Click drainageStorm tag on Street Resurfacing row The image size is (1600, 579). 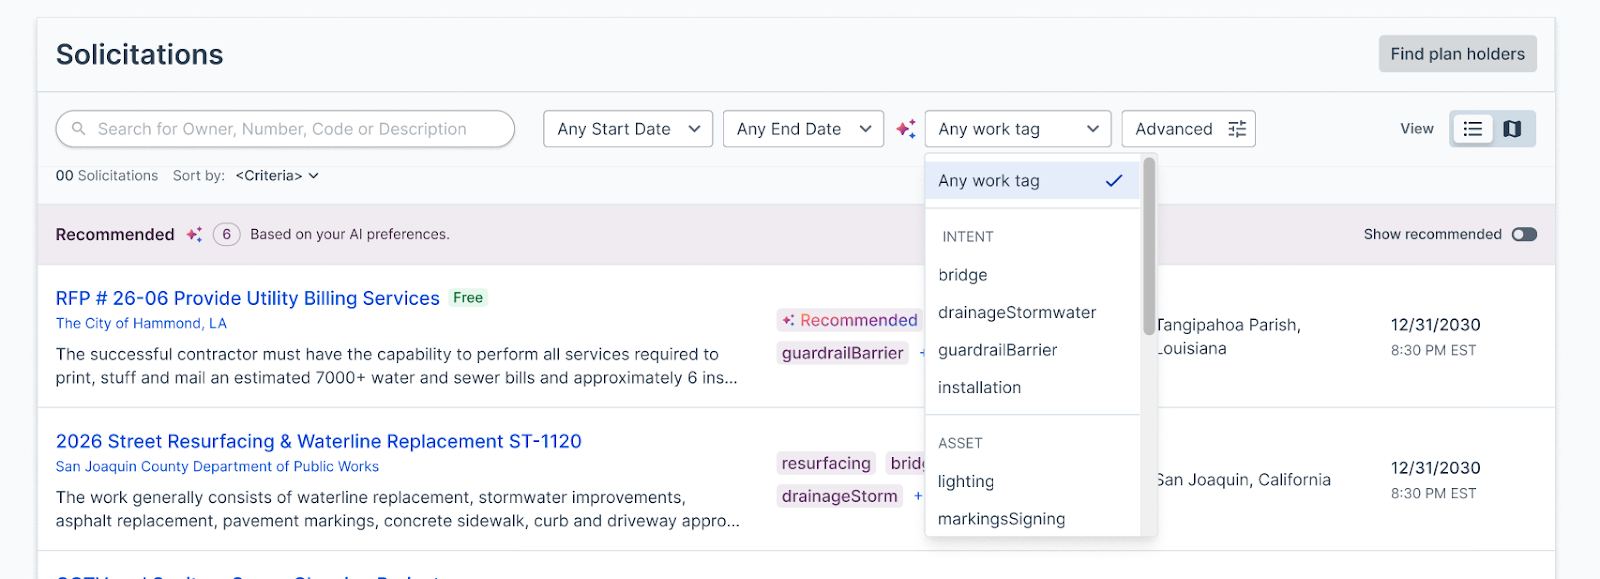(x=839, y=496)
